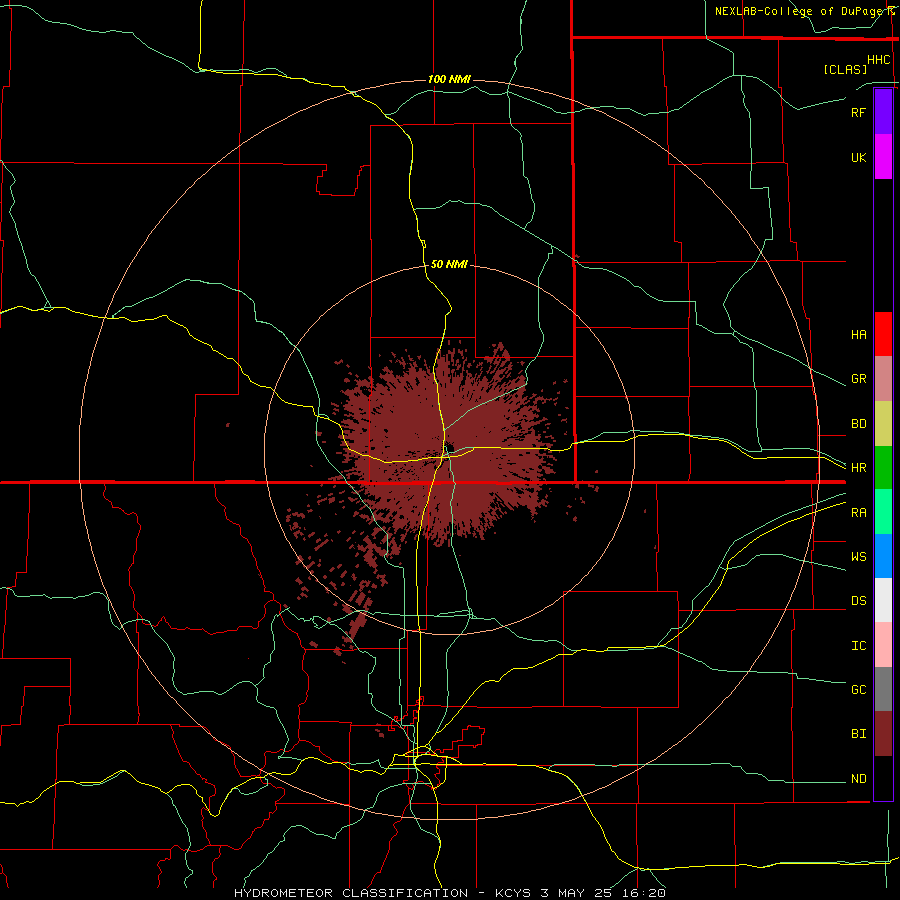Click the purple RF color swatch
The image size is (900, 900).
[883, 112]
